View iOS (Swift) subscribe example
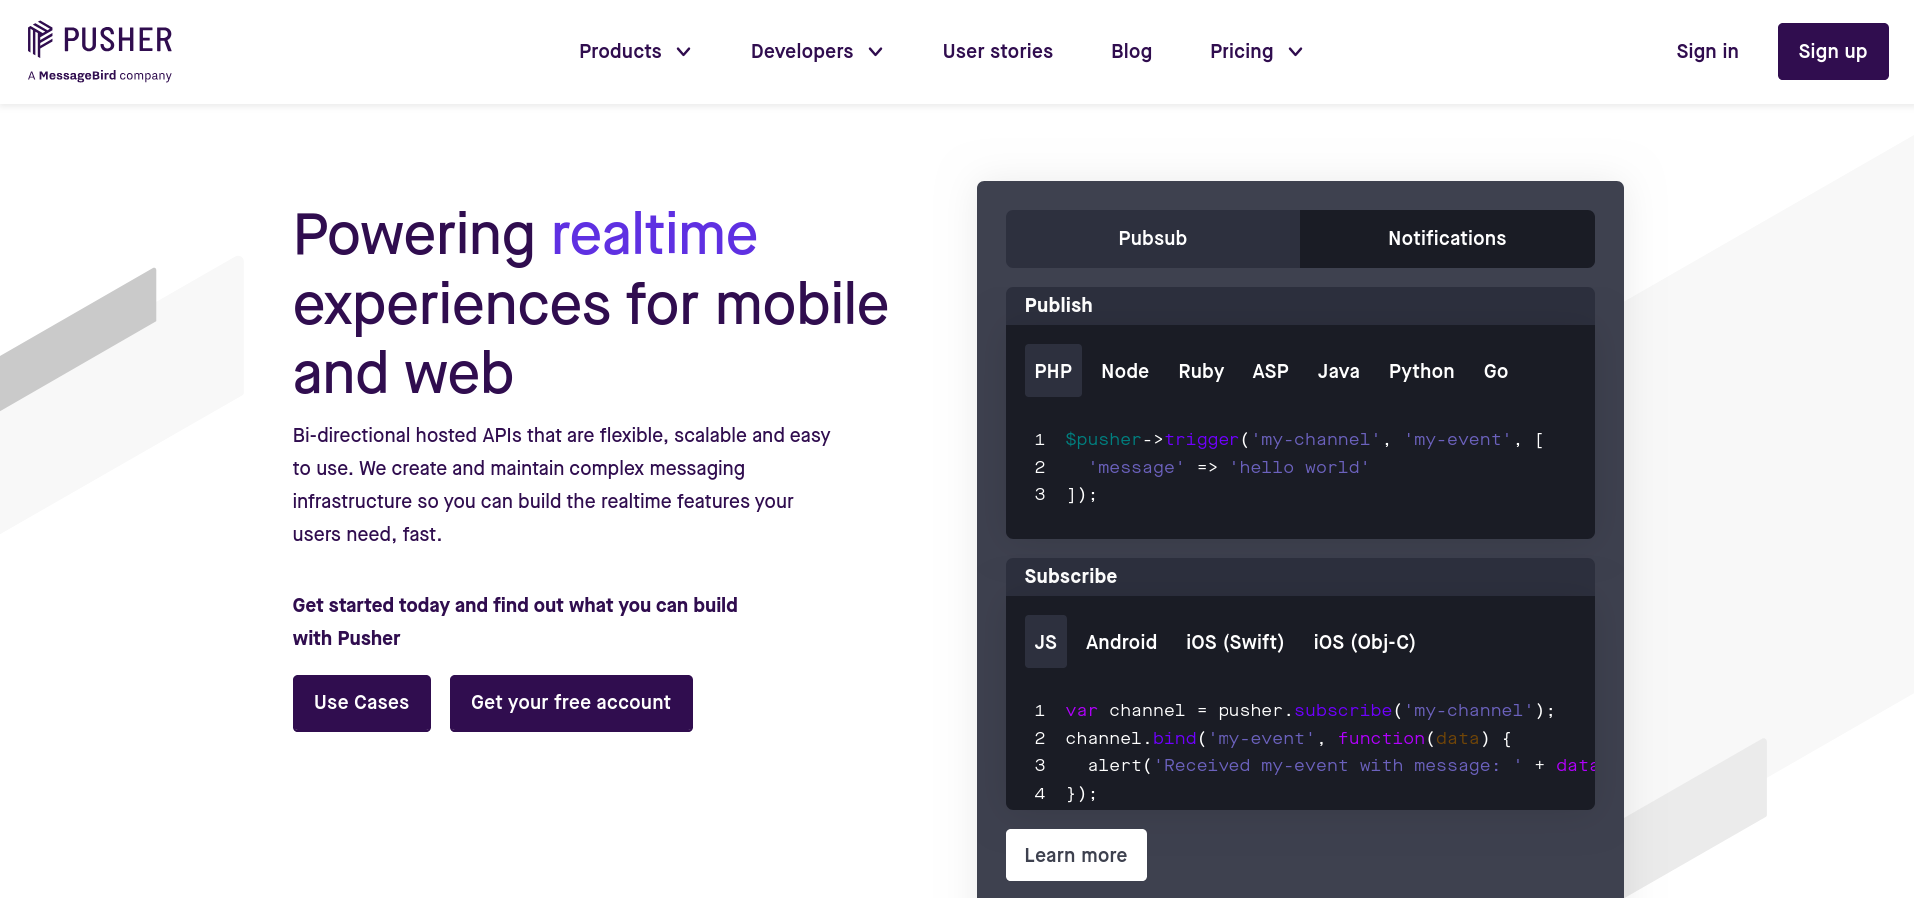Image resolution: width=1915 pixels, height=898 pixels. tap(1234, 642)
